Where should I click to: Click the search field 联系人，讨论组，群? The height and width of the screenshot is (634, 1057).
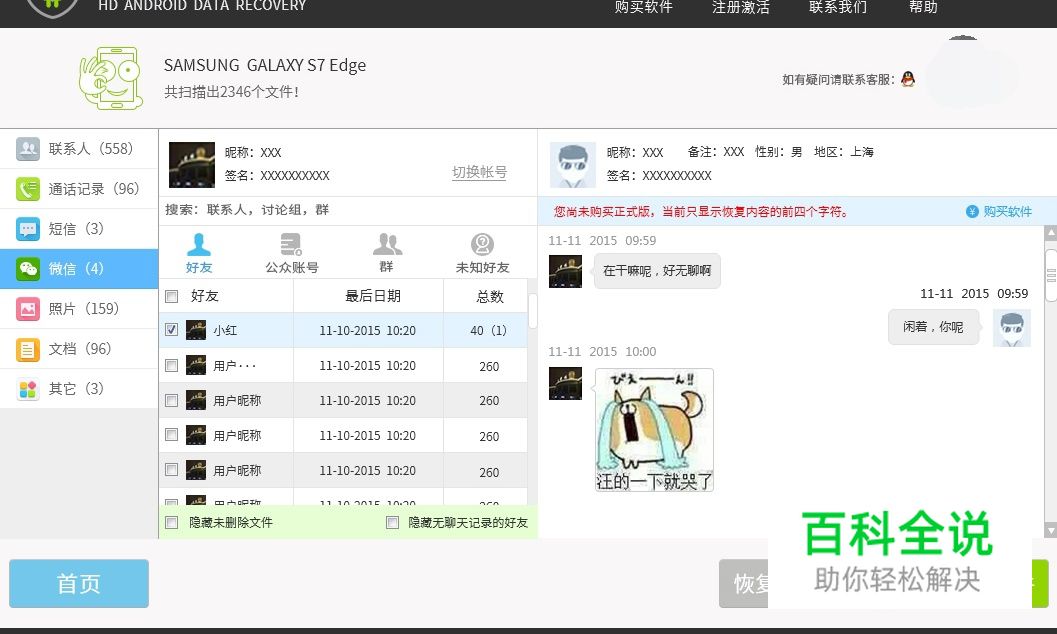click(x=348, y=210)
